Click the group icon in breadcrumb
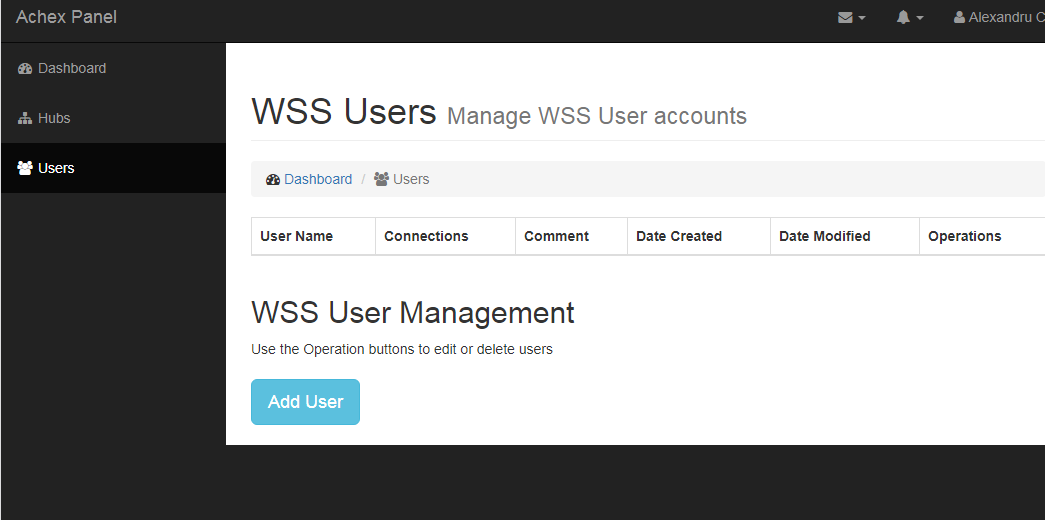Screen dimensions: 1045x520 [x=381, y=179]
